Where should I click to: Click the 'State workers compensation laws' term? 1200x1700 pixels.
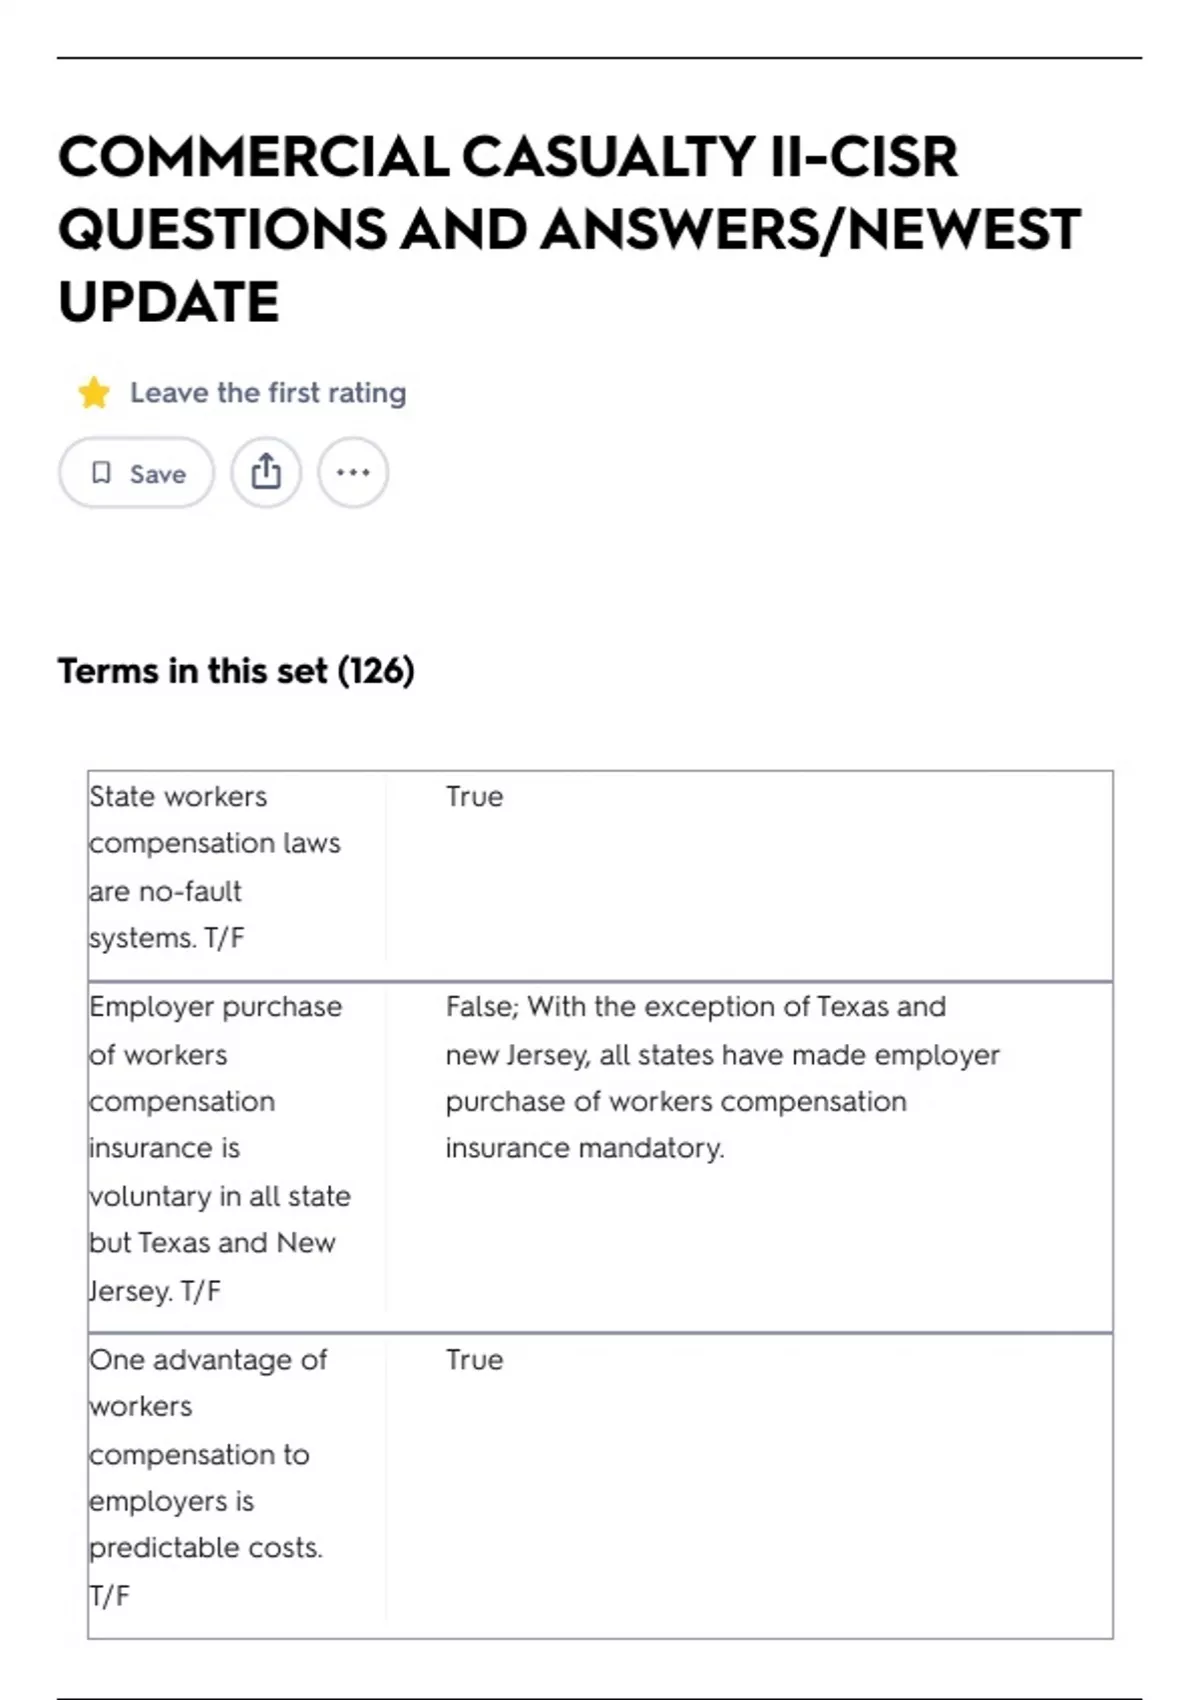(x=214, y=867)
